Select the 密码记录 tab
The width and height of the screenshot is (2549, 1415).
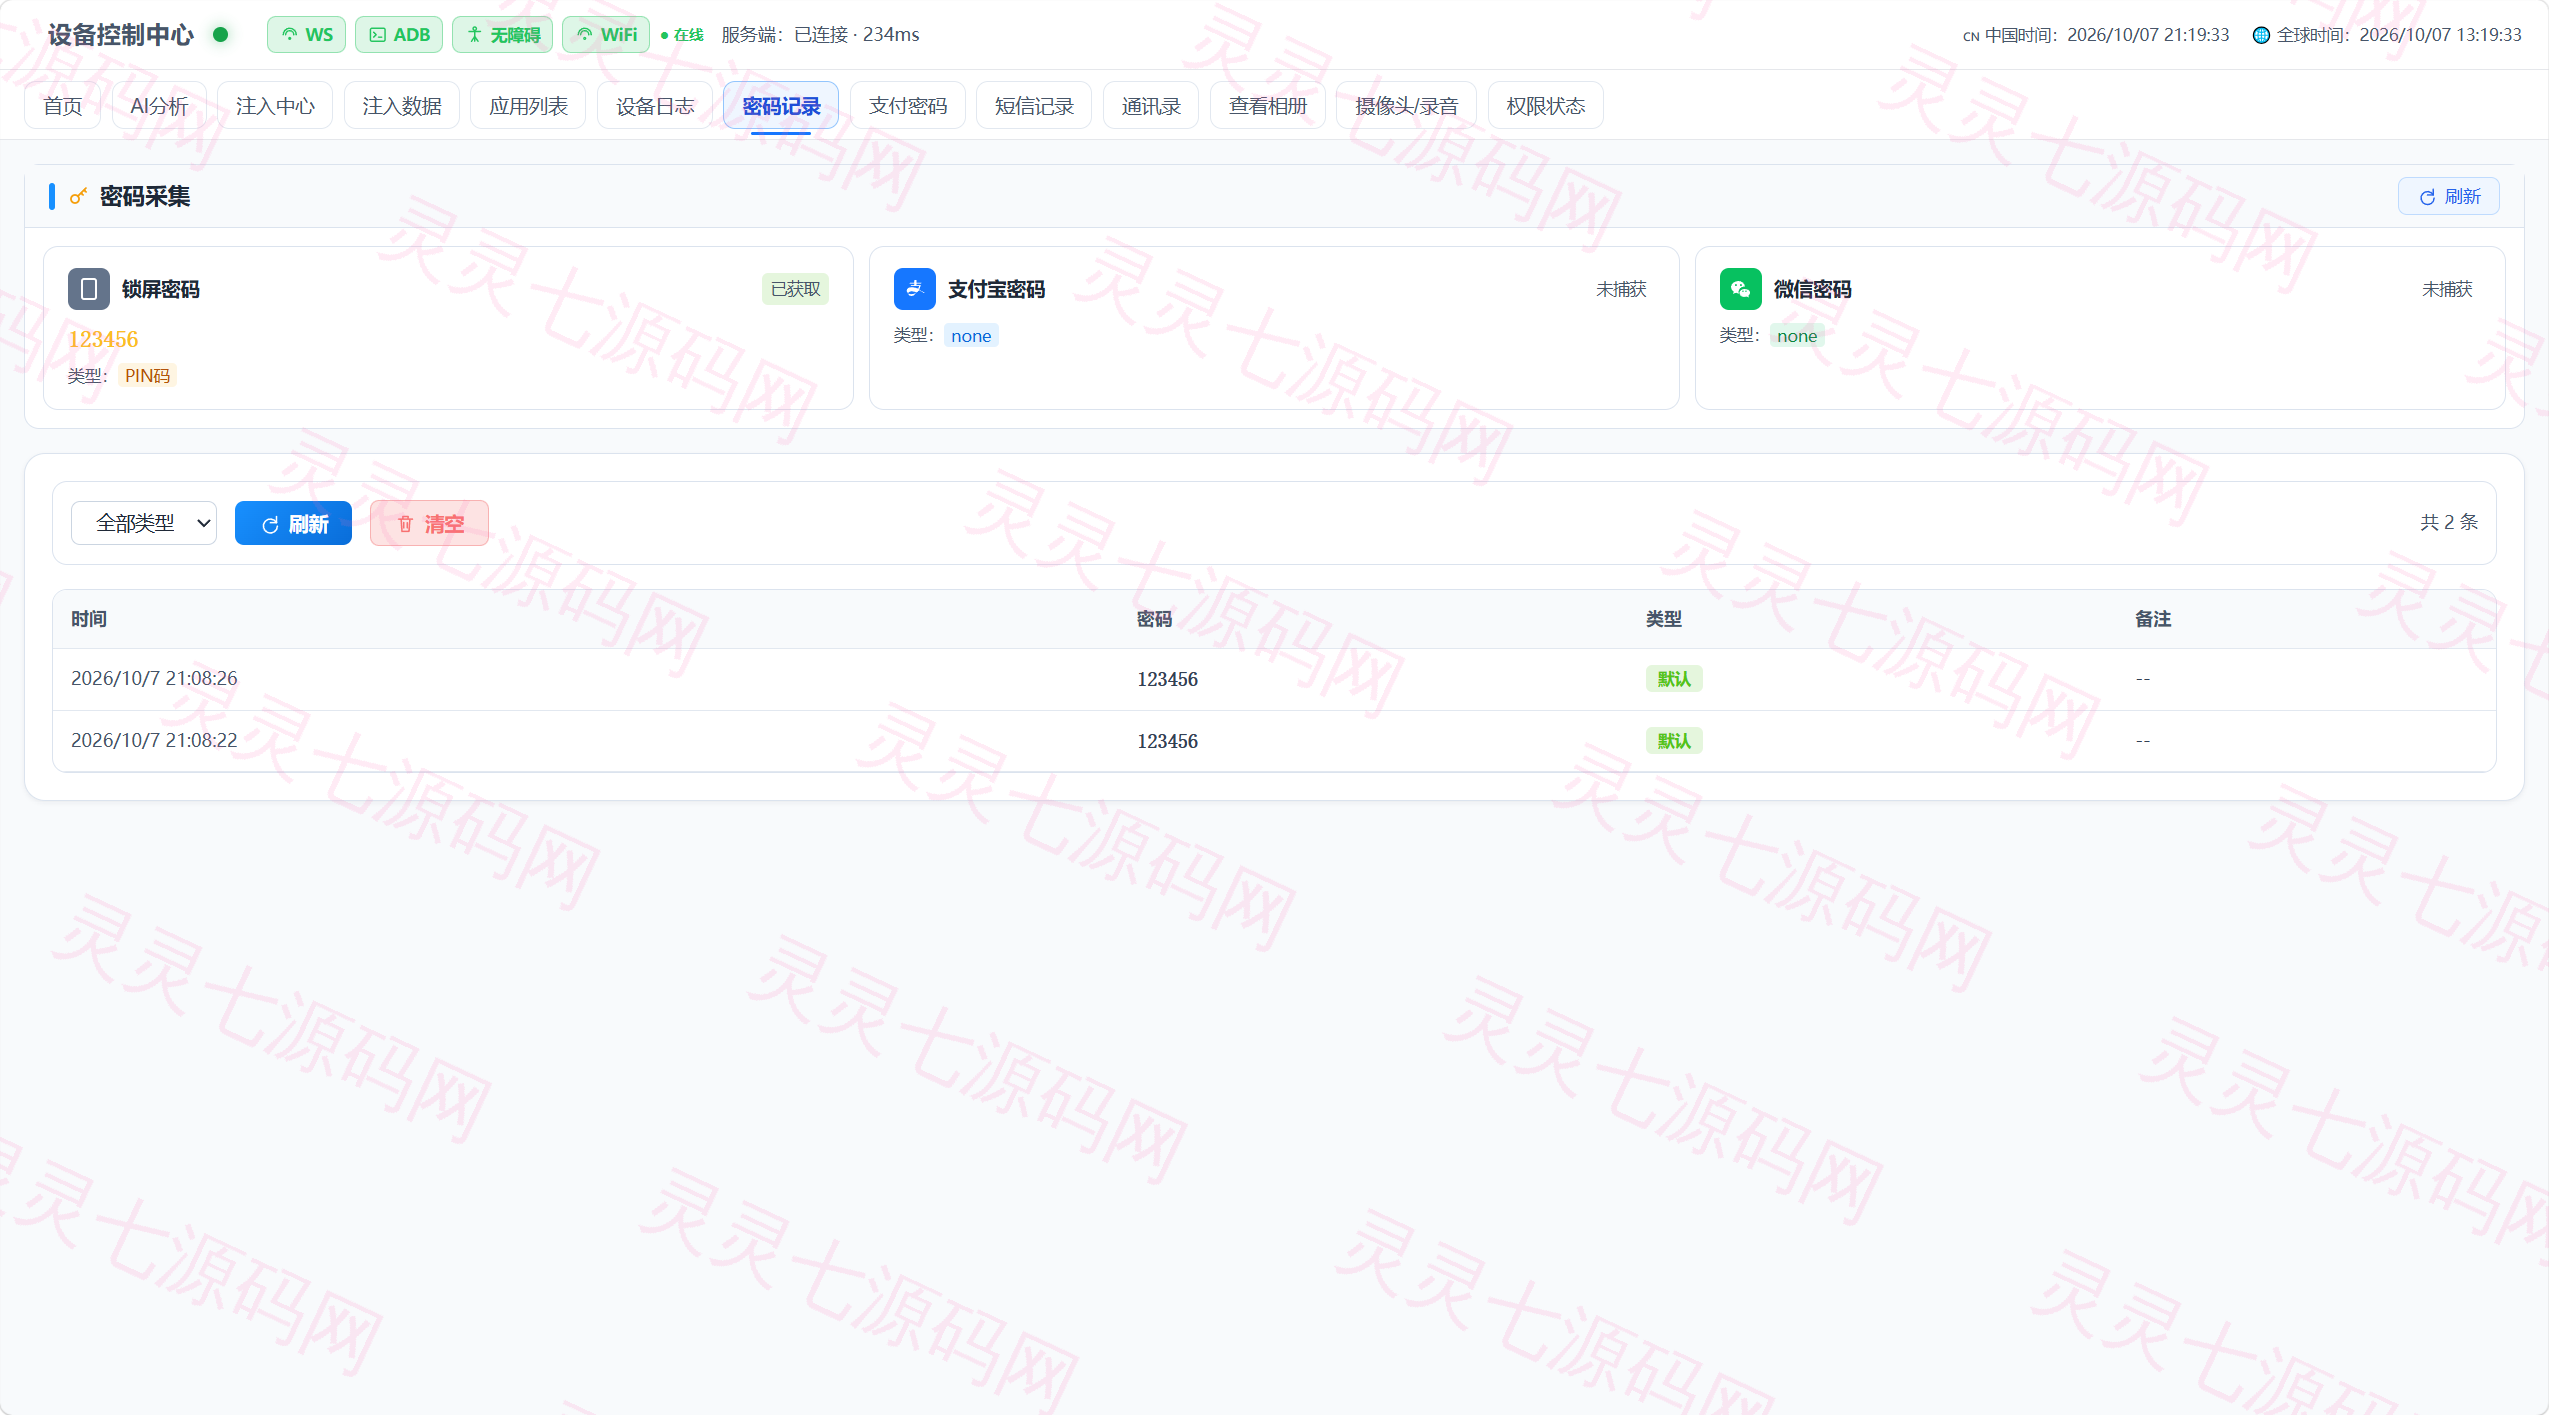click(781, 105)
